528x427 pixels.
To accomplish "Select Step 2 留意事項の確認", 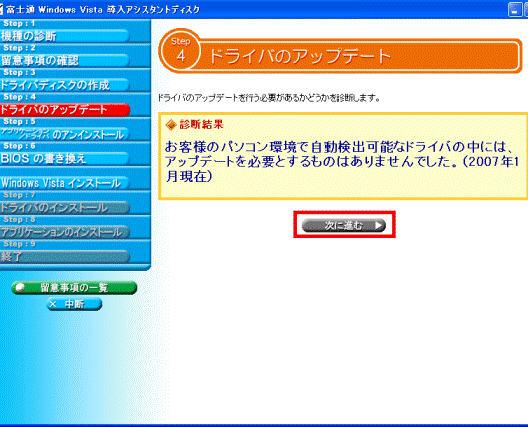I will tap(65, 60).
